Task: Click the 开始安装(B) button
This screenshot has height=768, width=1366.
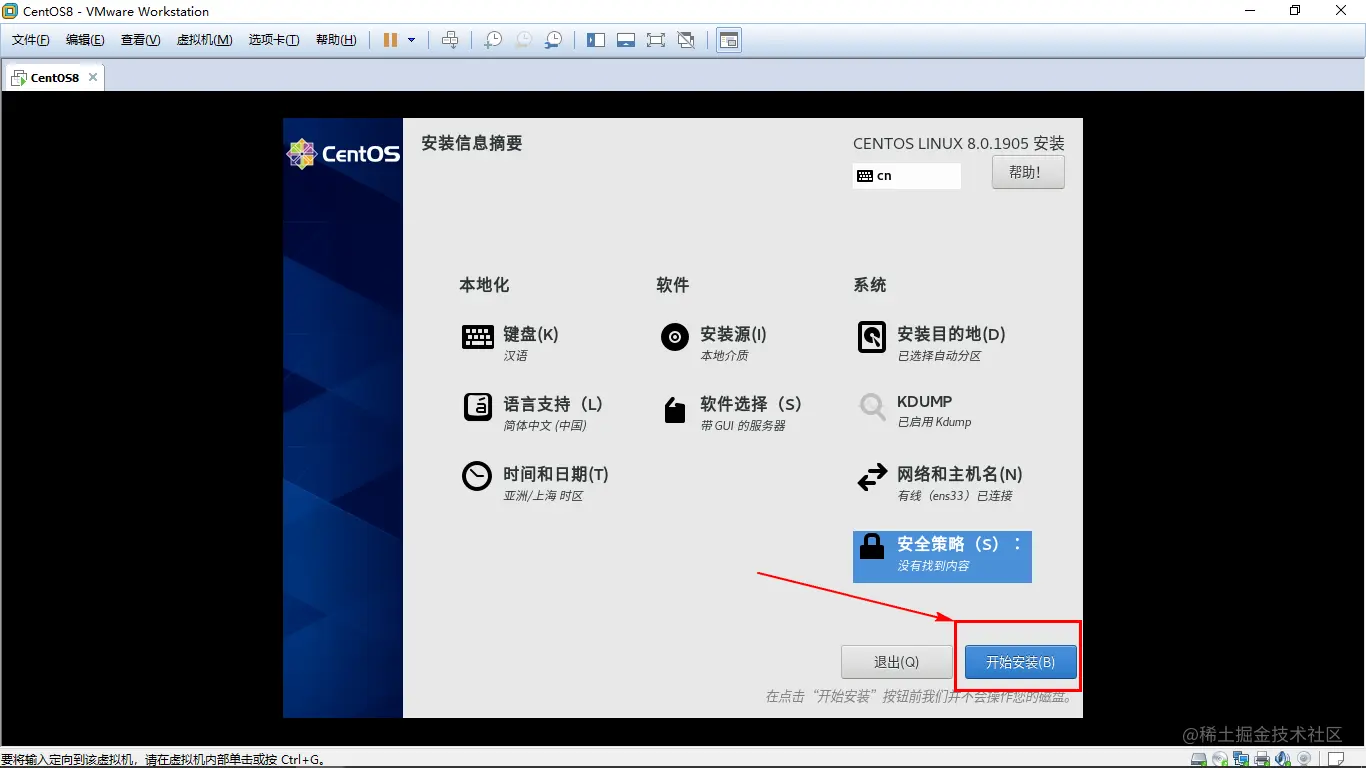Action: tap(1020, 662)
